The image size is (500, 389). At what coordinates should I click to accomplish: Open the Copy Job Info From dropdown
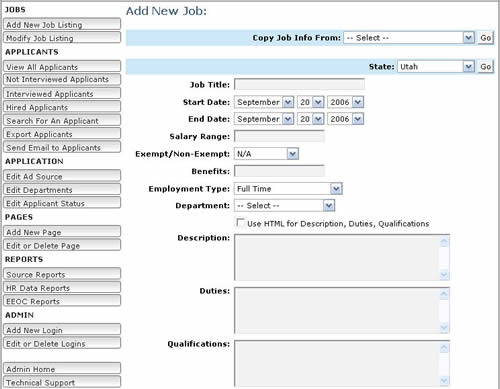409,38
